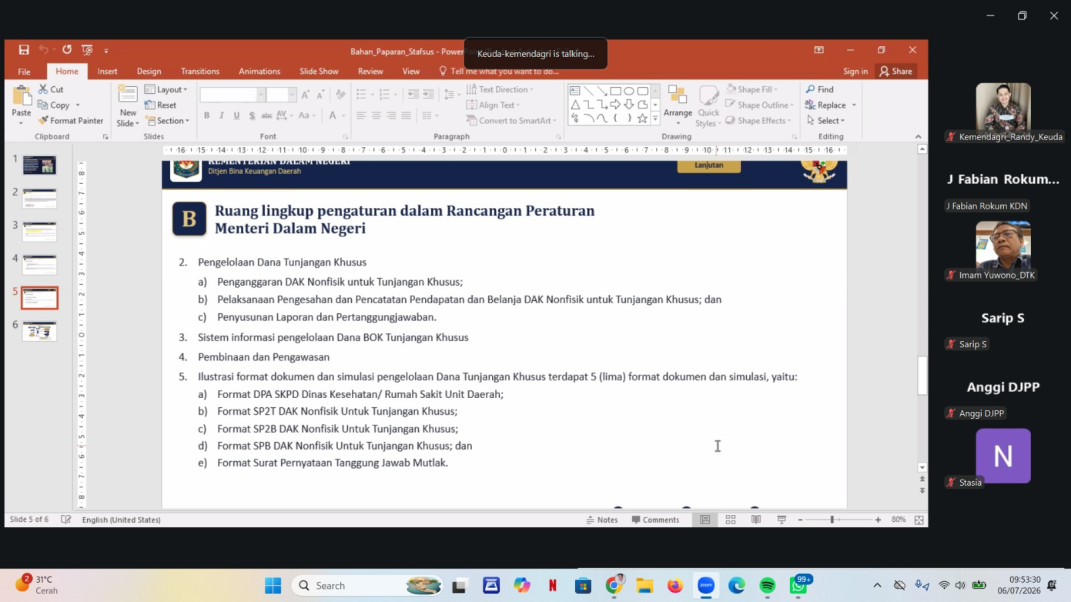Click the Format Painter tool
This screenshot has height=602, width=1071.
pos(71,121)
